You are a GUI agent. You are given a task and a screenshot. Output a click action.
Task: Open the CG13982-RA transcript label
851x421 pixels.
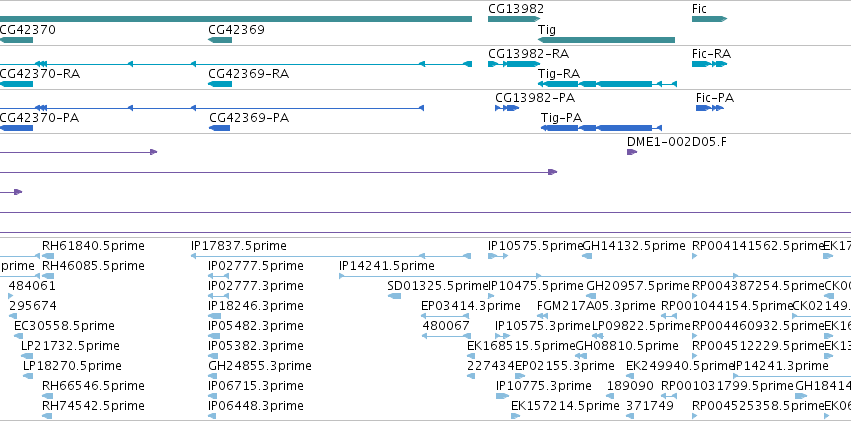coord(528,54)
